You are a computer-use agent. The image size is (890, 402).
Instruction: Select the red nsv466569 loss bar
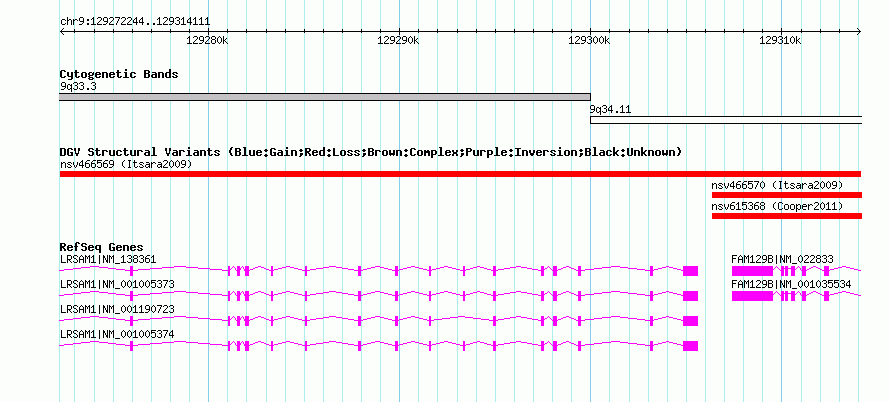tap(460, 174)
